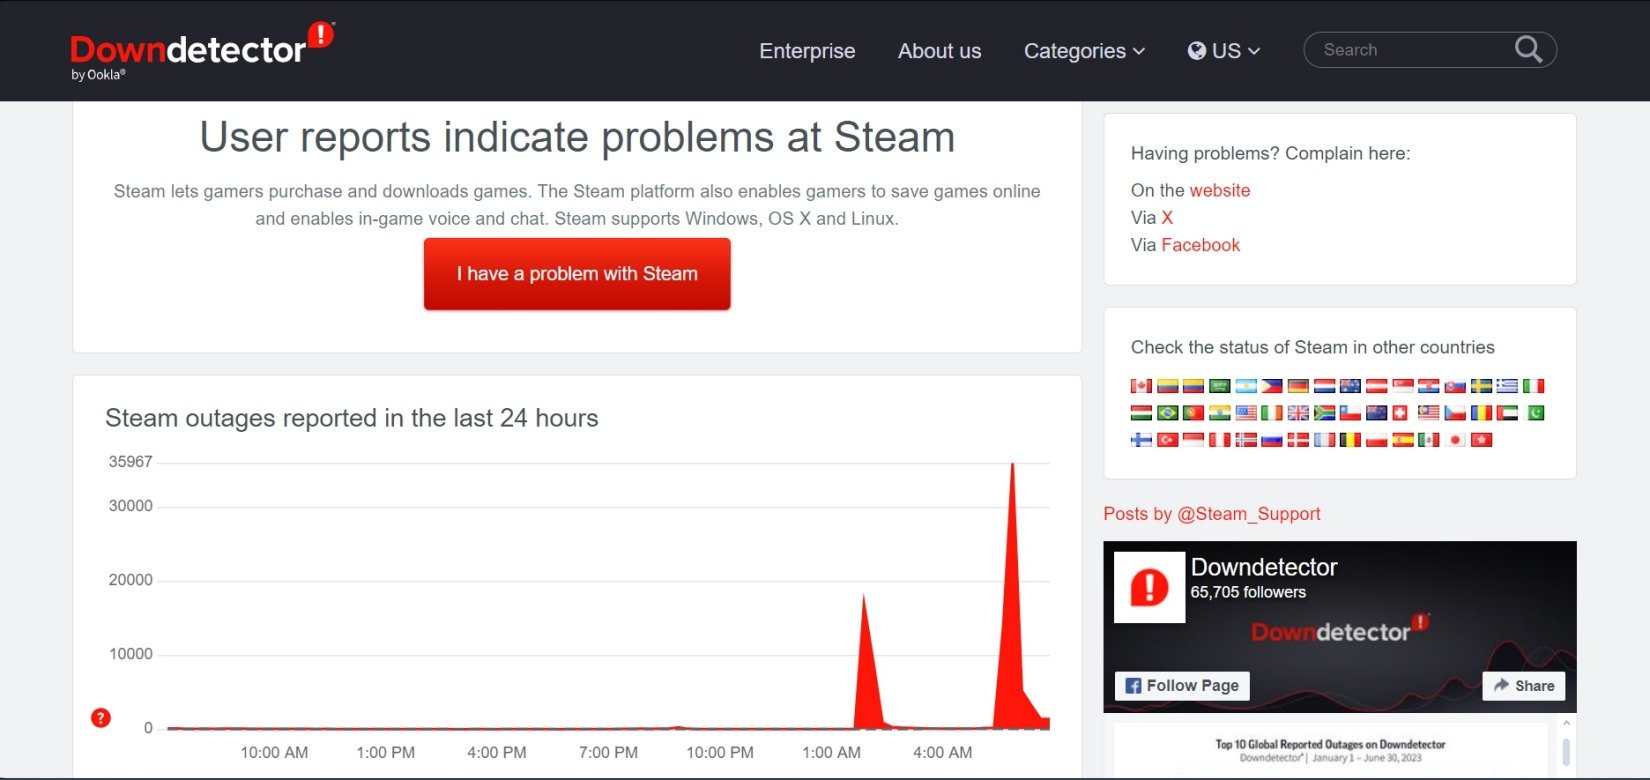Select the Switzerland flag
The image size is (1650, 780).
coord(1401,413)
